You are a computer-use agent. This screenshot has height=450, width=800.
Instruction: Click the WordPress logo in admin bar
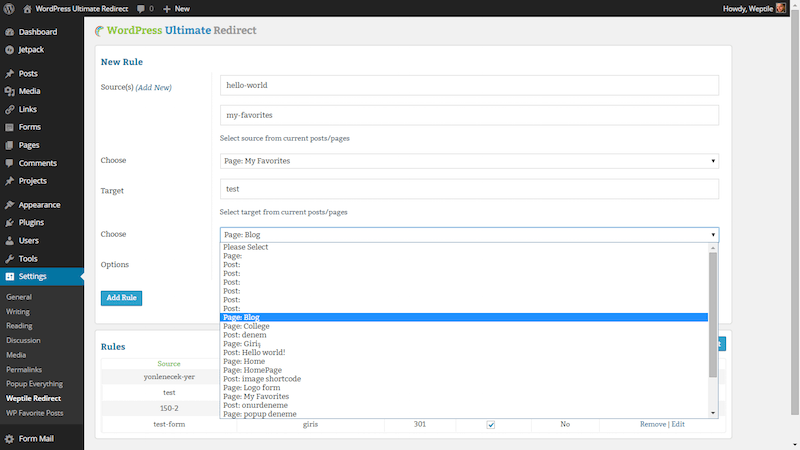click(10, 8)
